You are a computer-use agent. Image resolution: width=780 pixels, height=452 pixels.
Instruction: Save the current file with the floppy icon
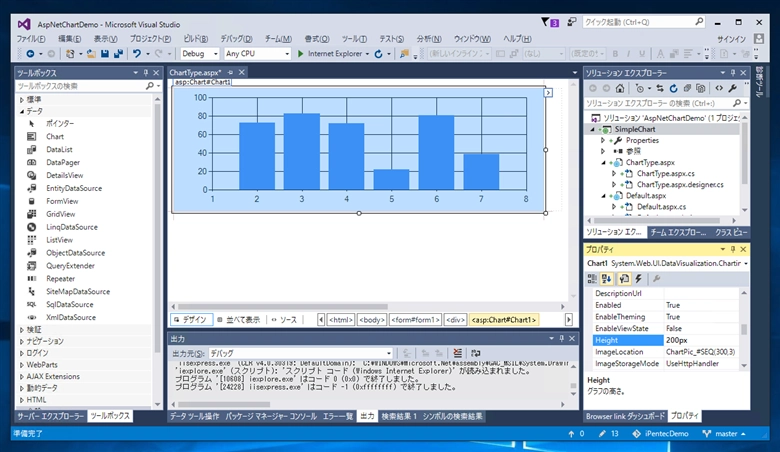pos(105,54)
